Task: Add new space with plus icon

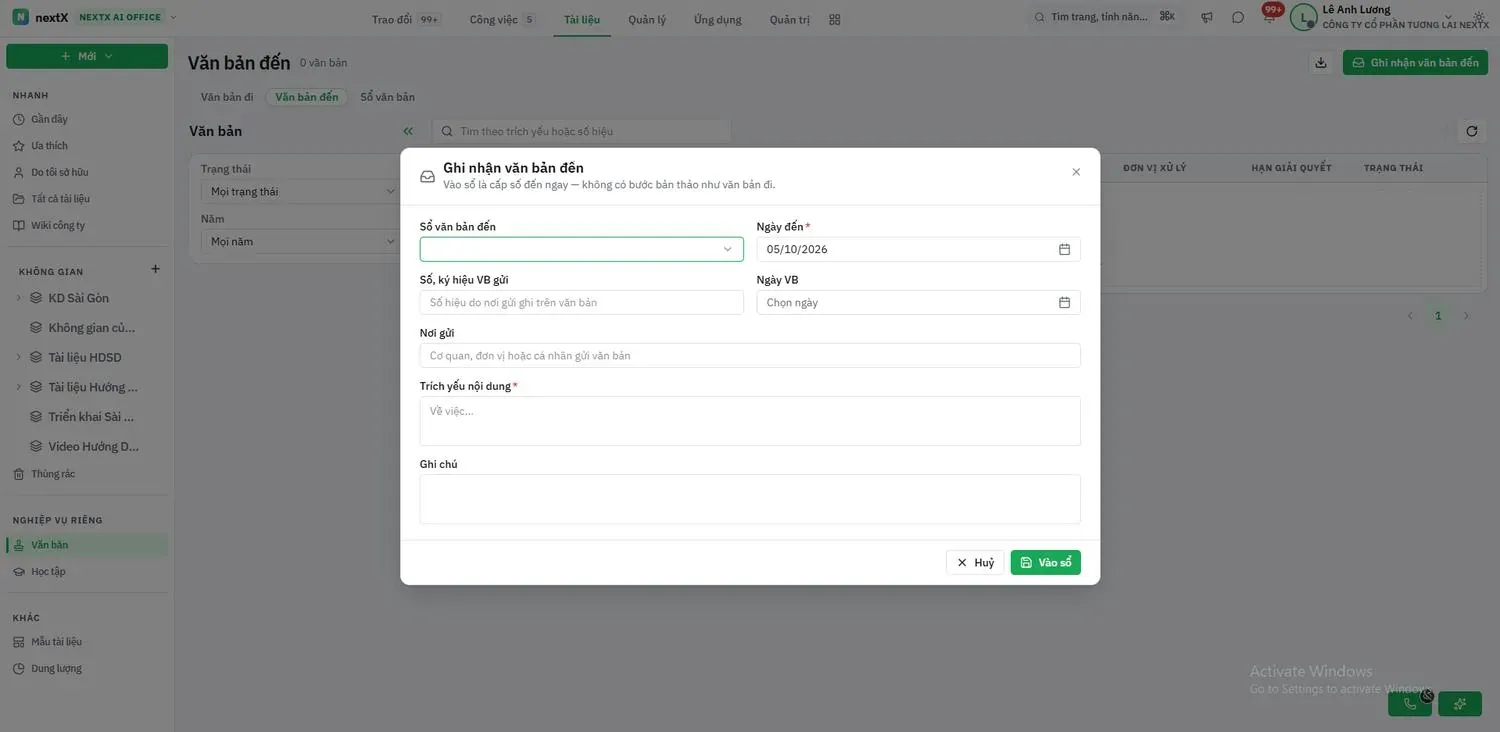Action: pyautogui.click(x=155, y=269)
